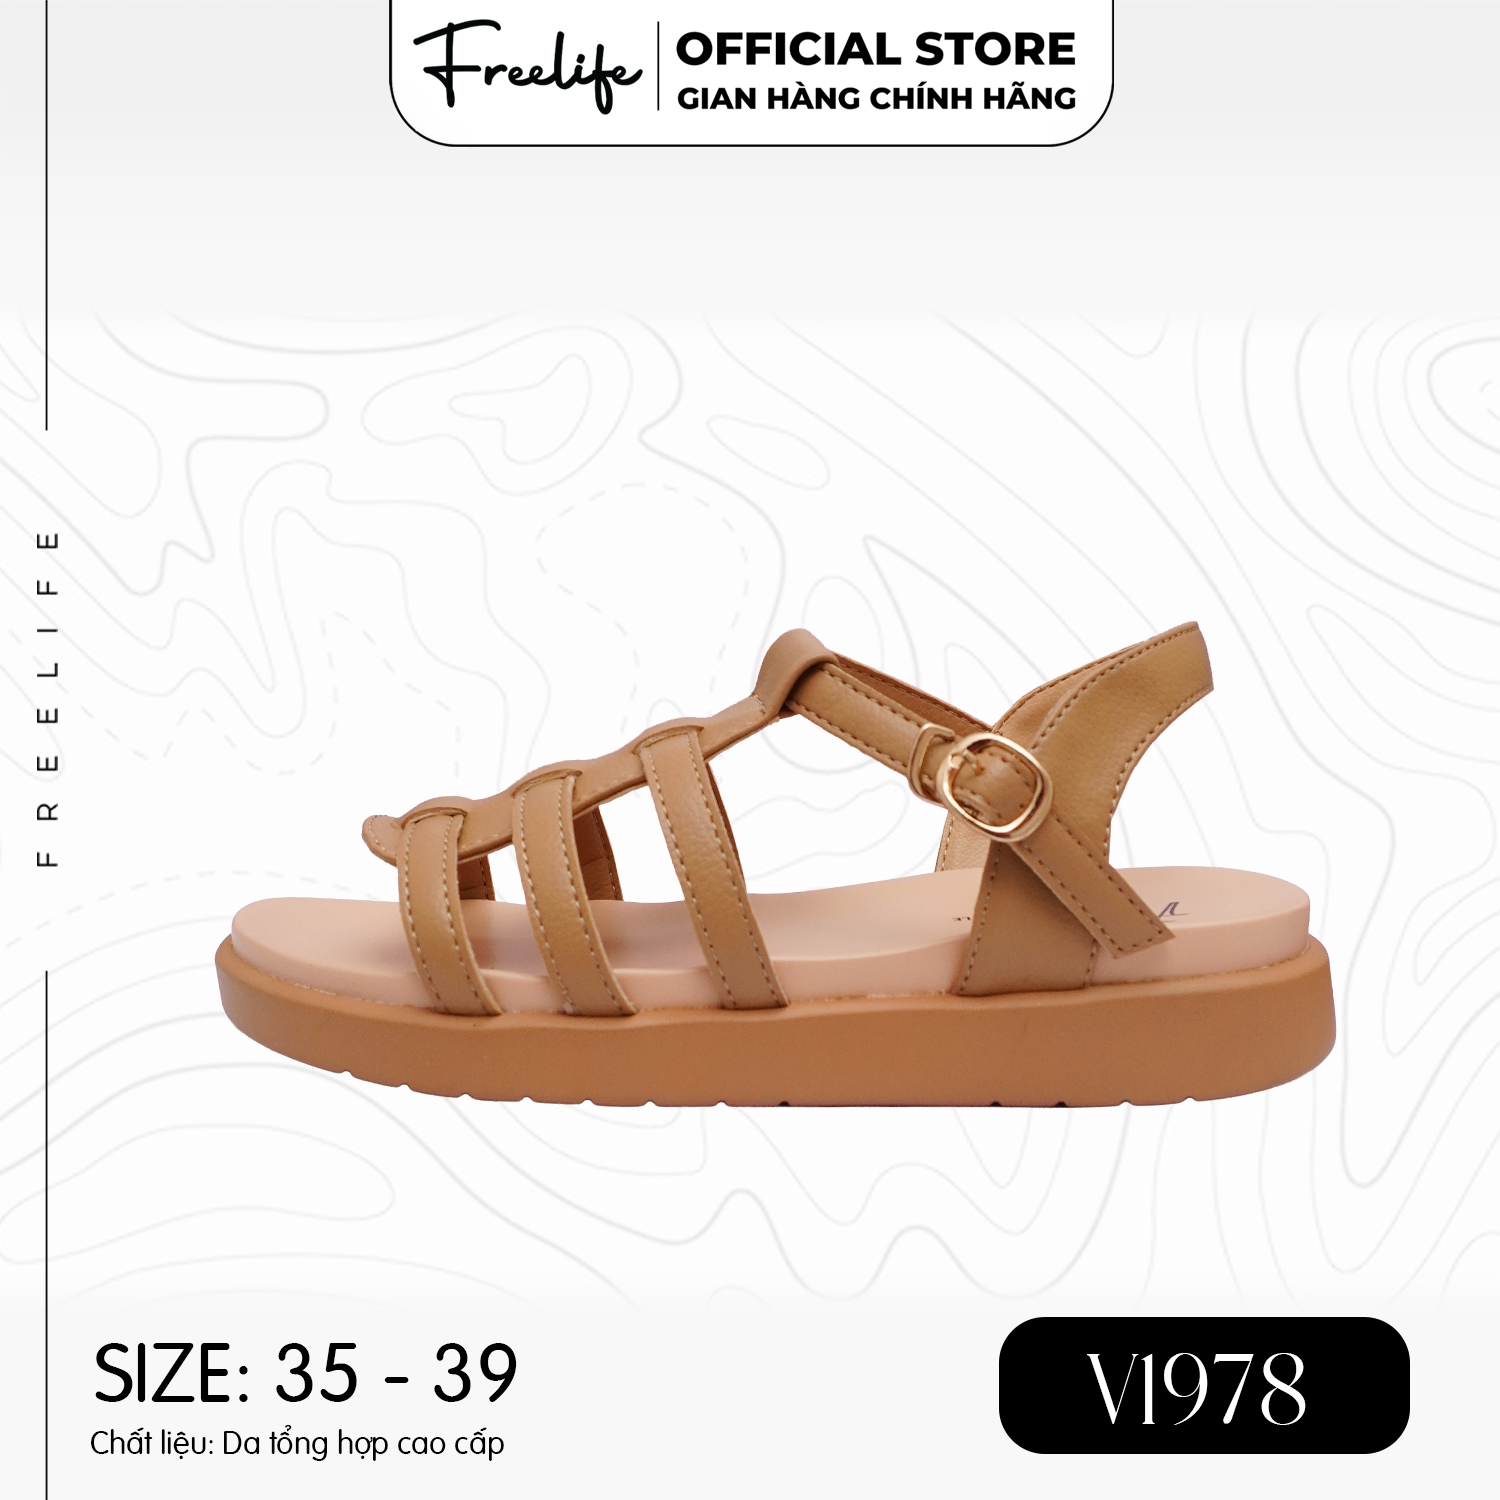Click the divider line beside the Freelife logo
Screen dimensions: 1500x1500
tap(658, 66)
